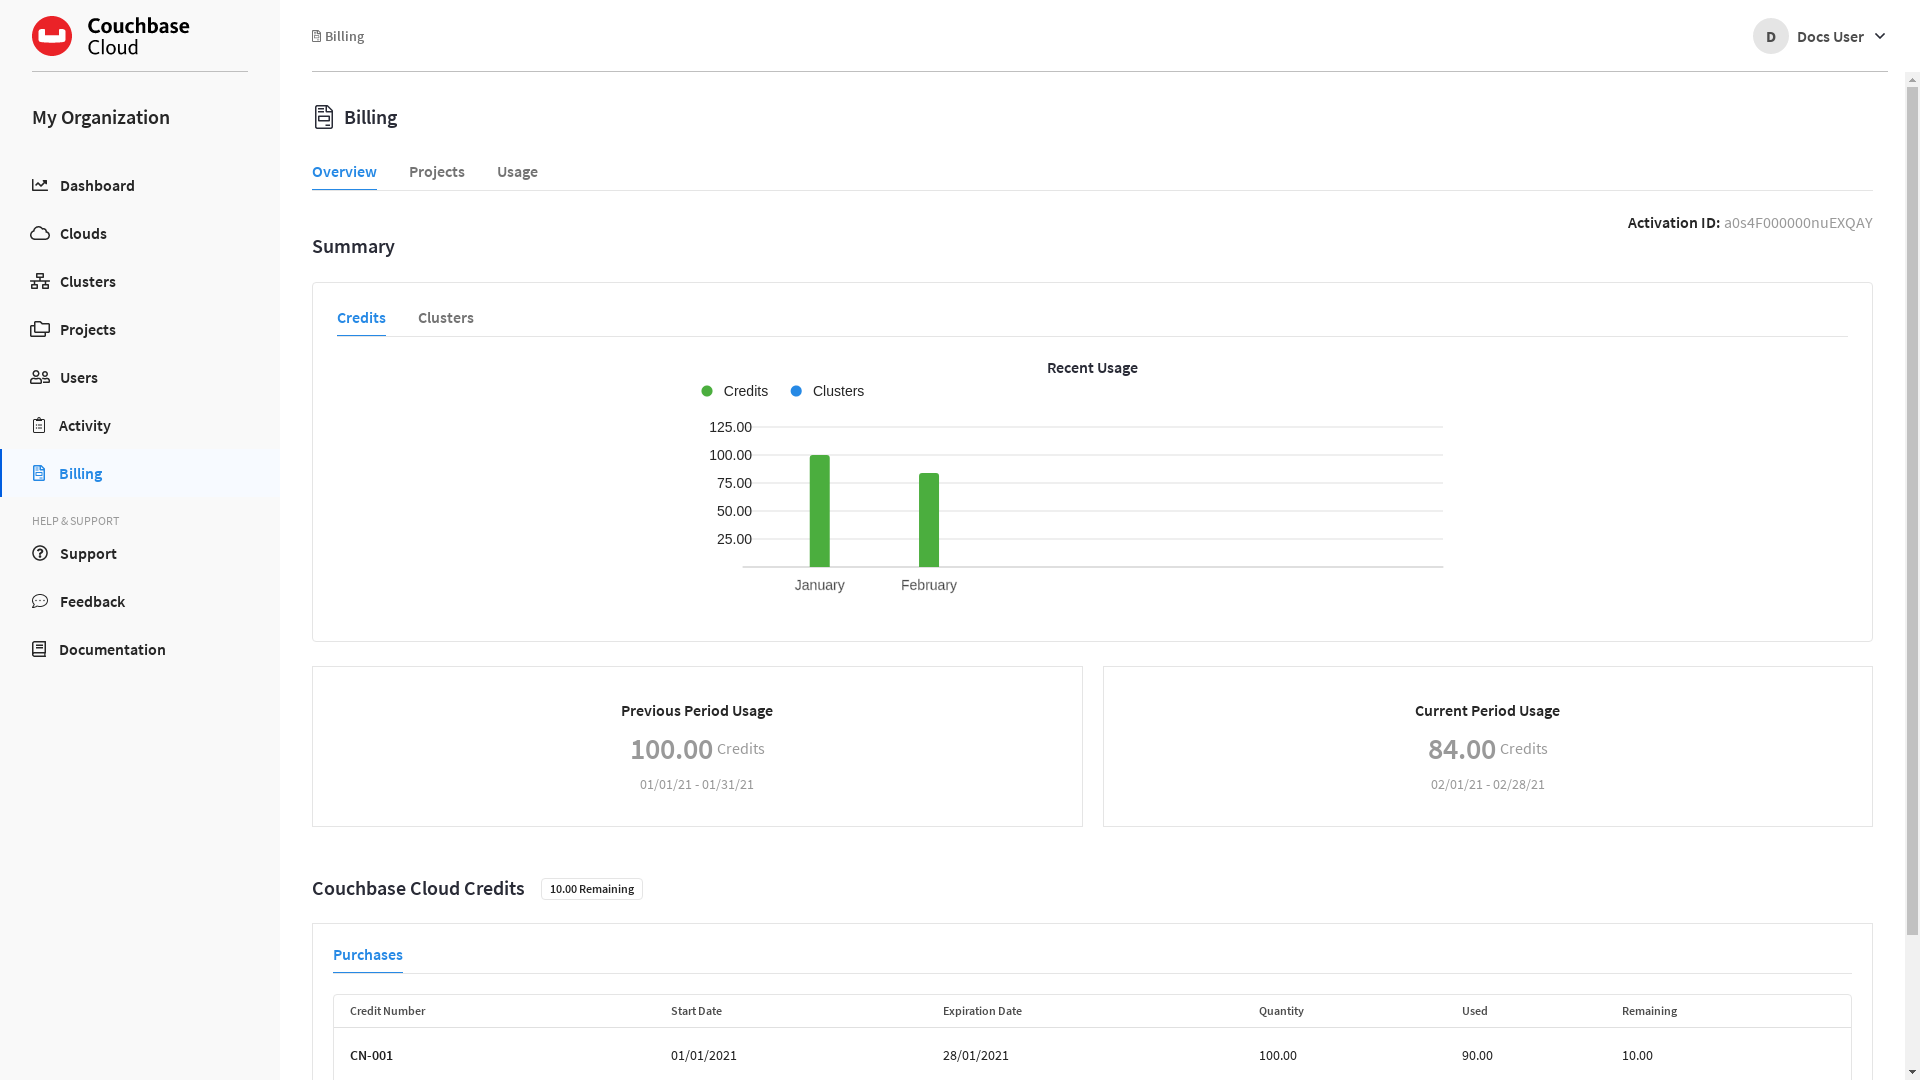
Task: Click the Couchbase Cloud logo
Action: (110, 36)
